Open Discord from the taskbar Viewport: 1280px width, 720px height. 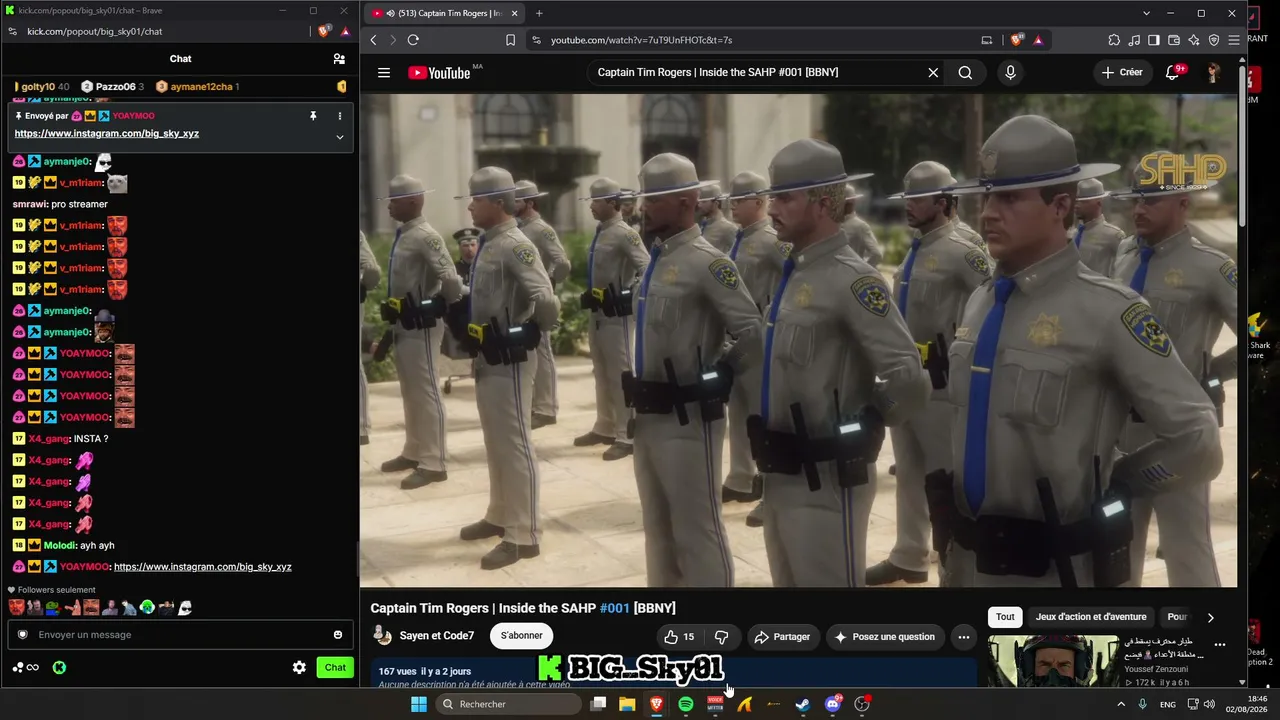point(833,704)
